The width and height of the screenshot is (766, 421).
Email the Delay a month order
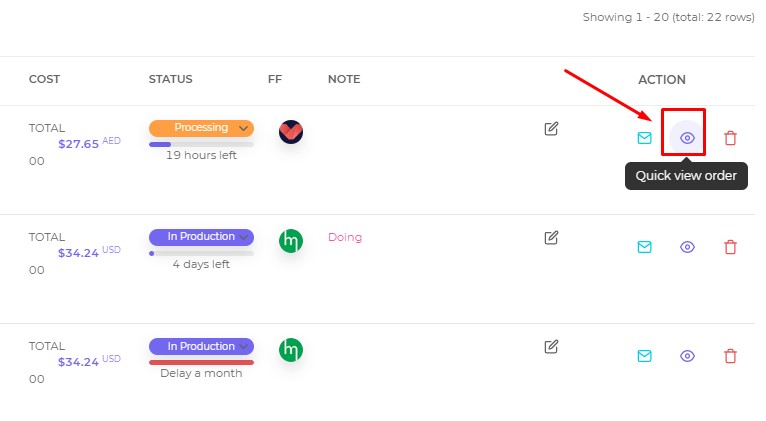click(644, 356)
